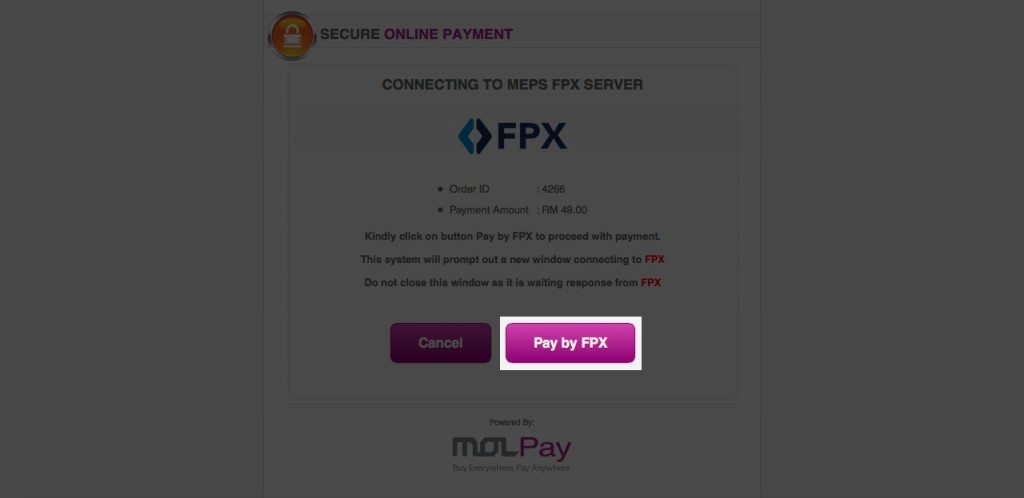This screenshot has height=498, width=1024.
Task: Click the RM 49.00 amount value
Action: (x=564, y=210)
